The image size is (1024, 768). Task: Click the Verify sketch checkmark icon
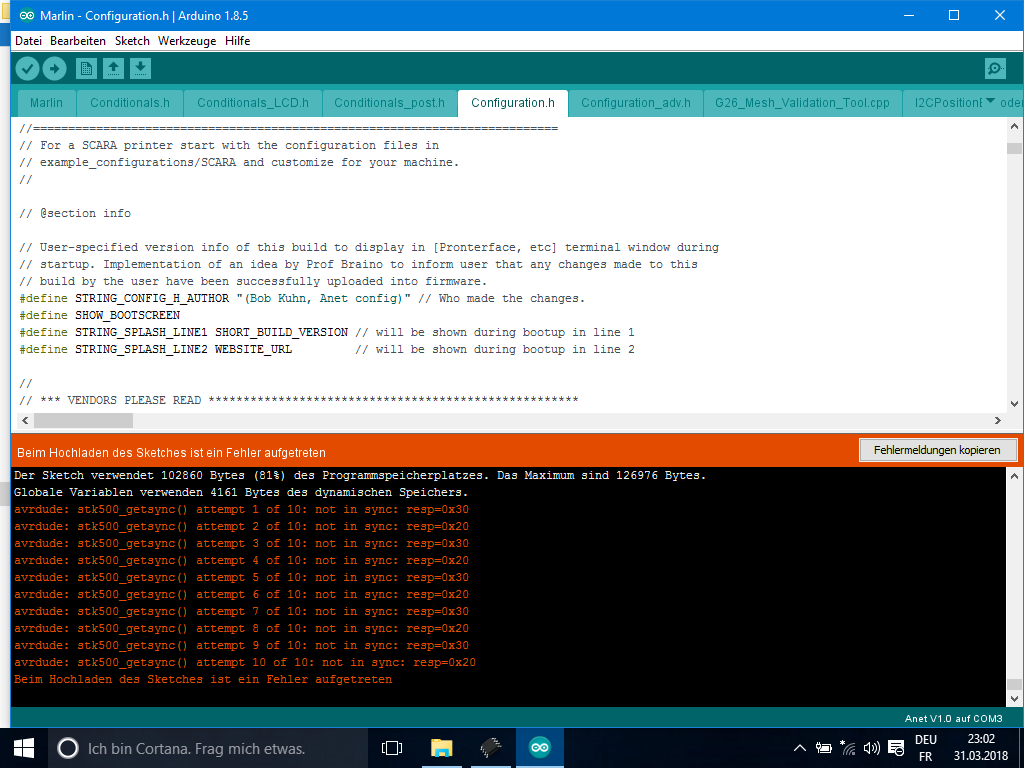27,69
